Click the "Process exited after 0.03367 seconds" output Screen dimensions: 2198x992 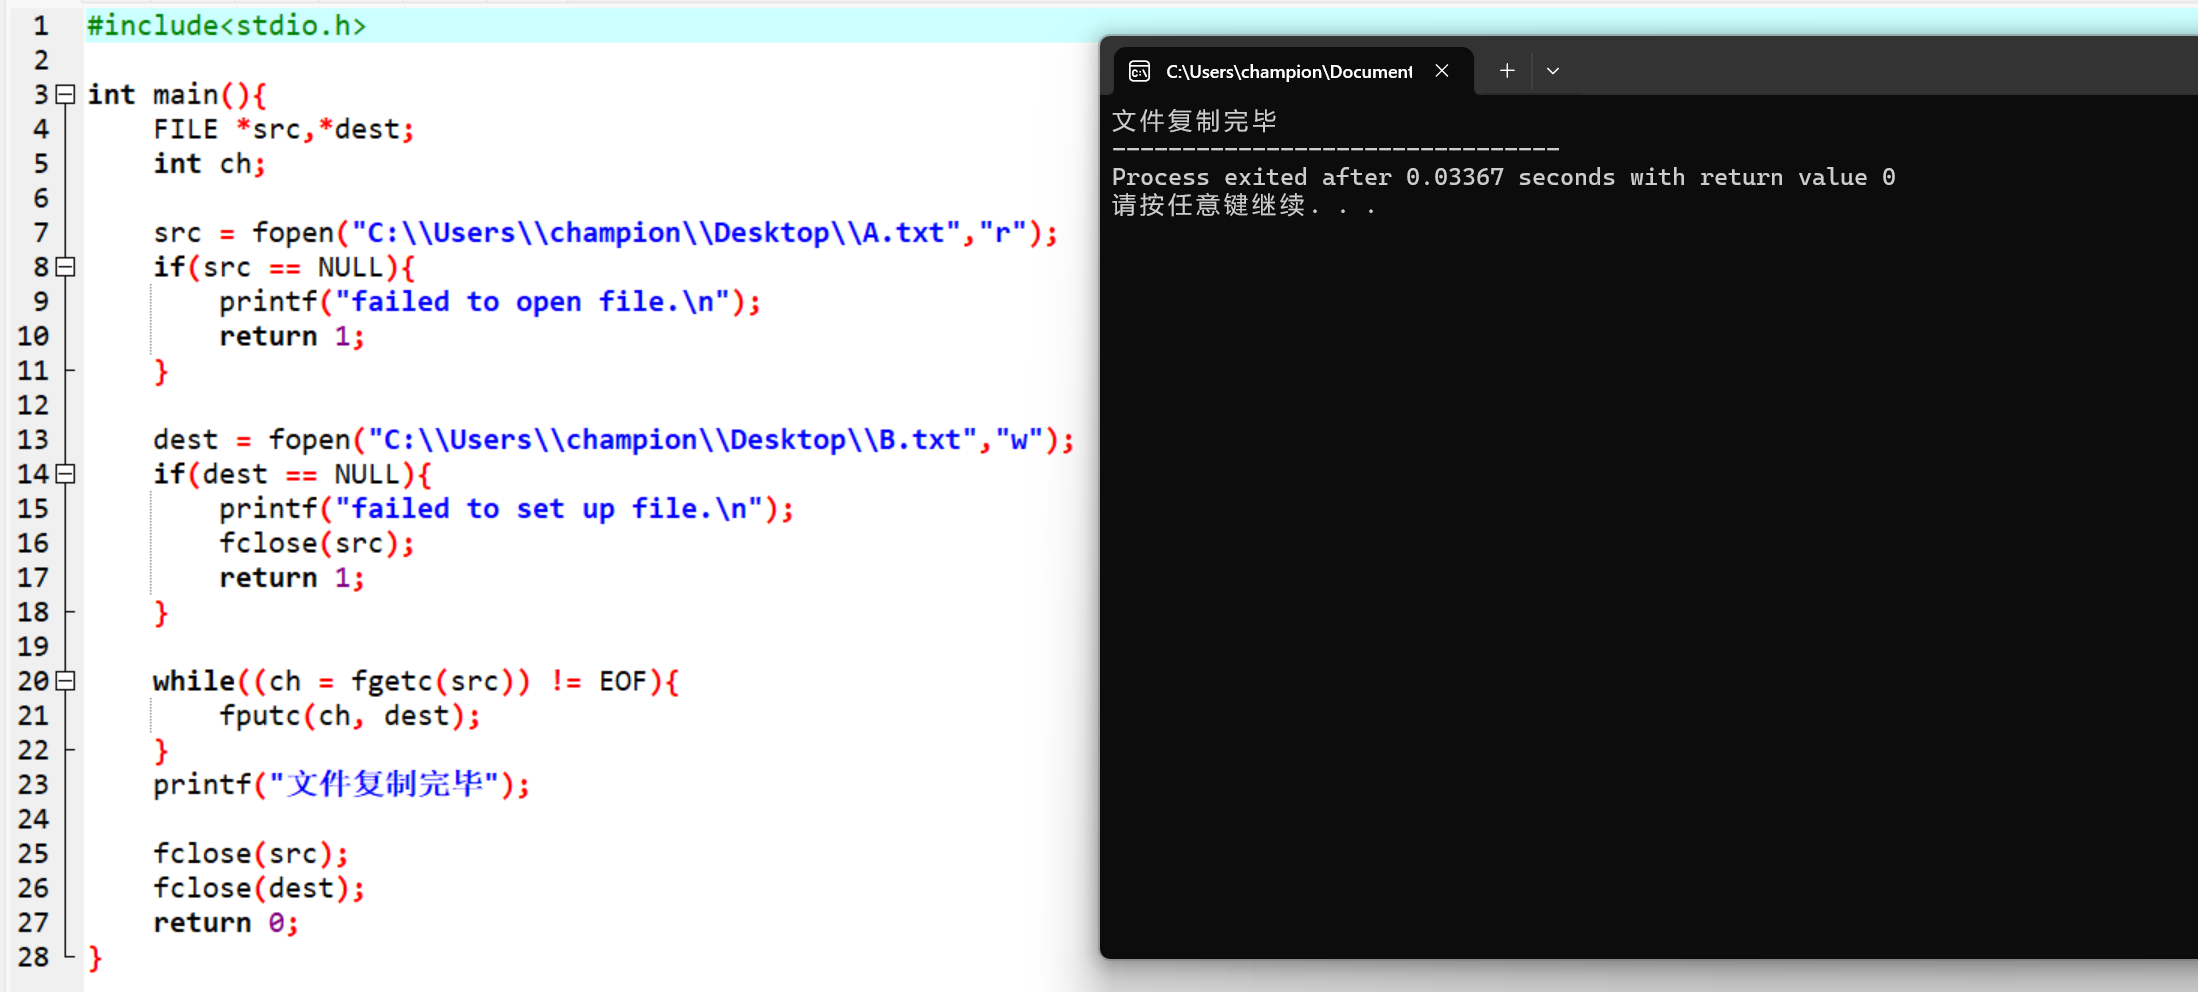[1364, 177]
